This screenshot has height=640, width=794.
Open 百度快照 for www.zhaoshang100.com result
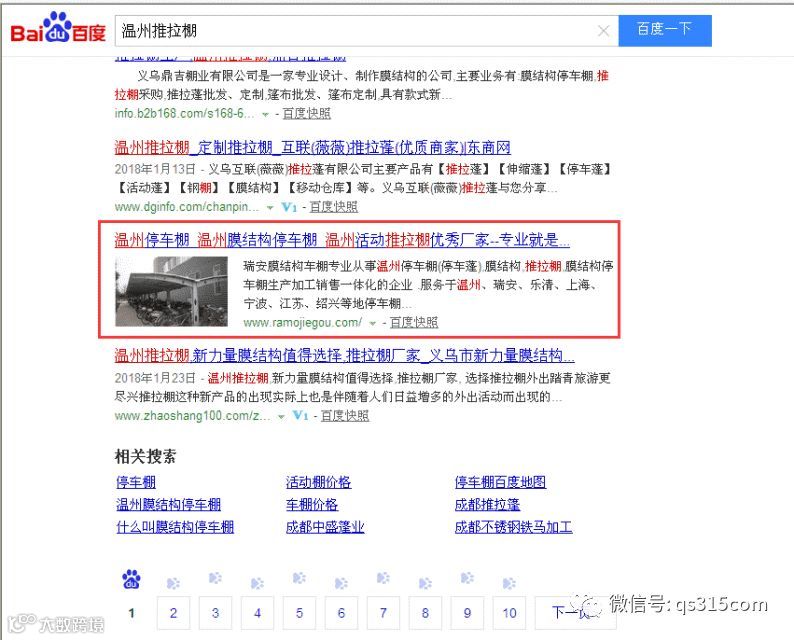pos(345,416)
